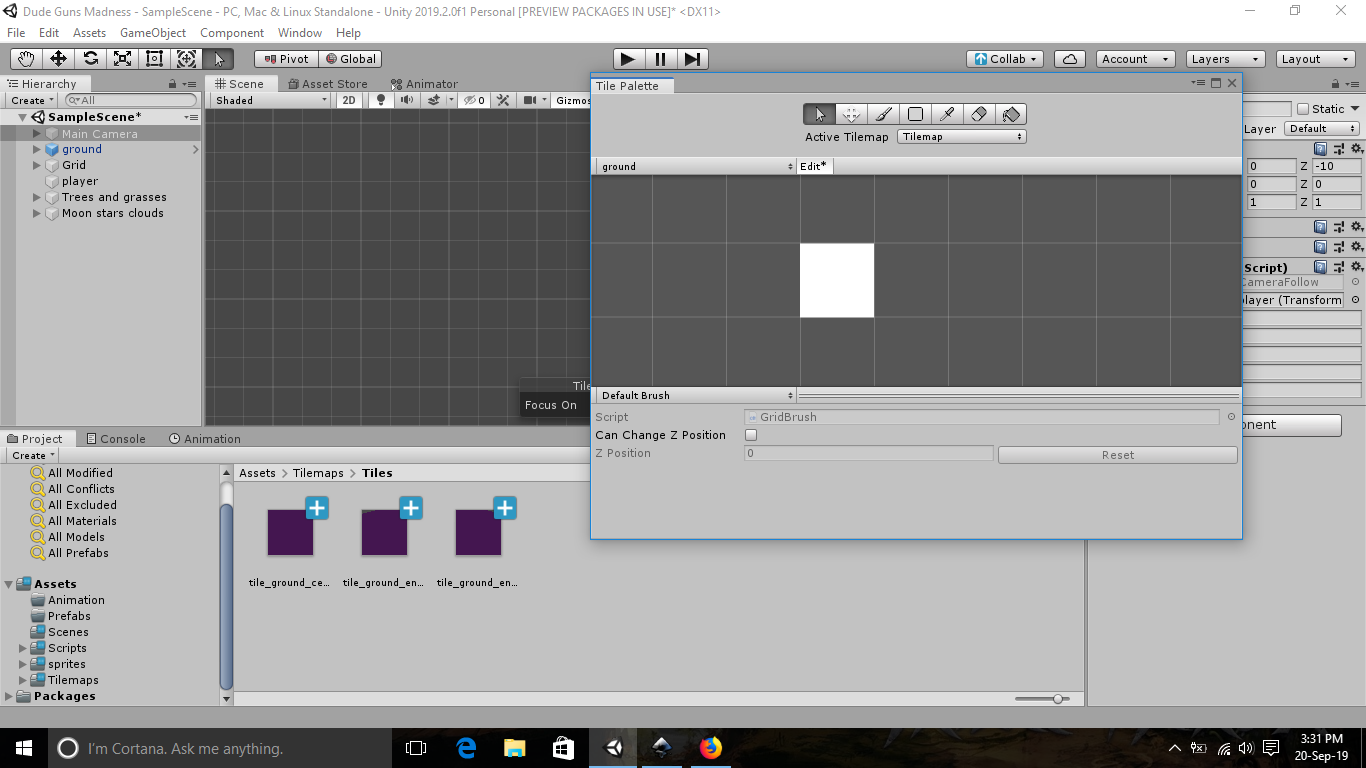Click the Hierarchy search field

131,100
